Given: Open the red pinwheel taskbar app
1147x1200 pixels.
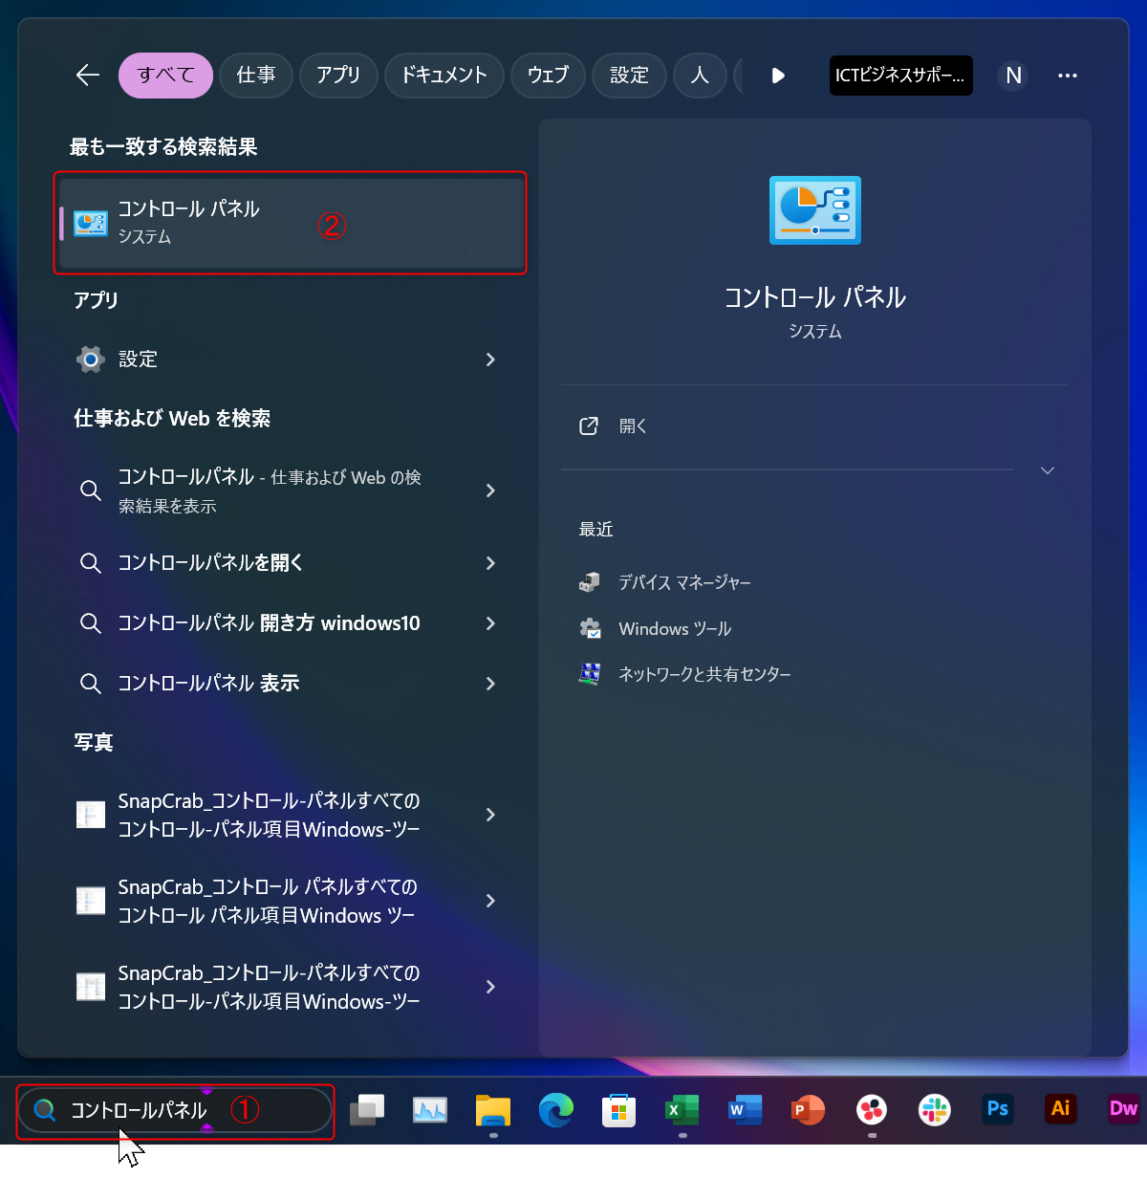Looking at the screenshot, I should 872,1109.
